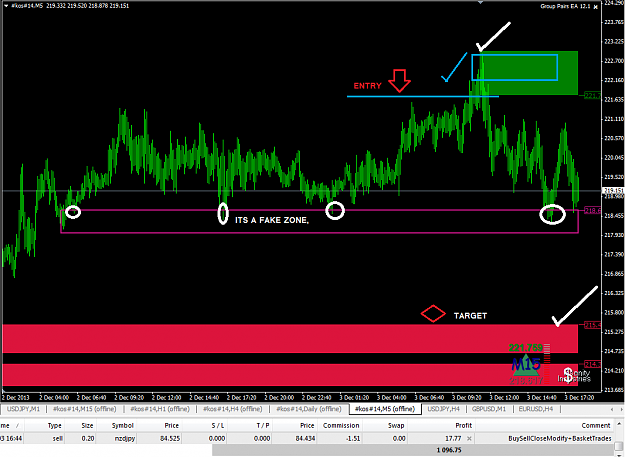Sort trades by the Symbol column header

(x=116, y=426)
